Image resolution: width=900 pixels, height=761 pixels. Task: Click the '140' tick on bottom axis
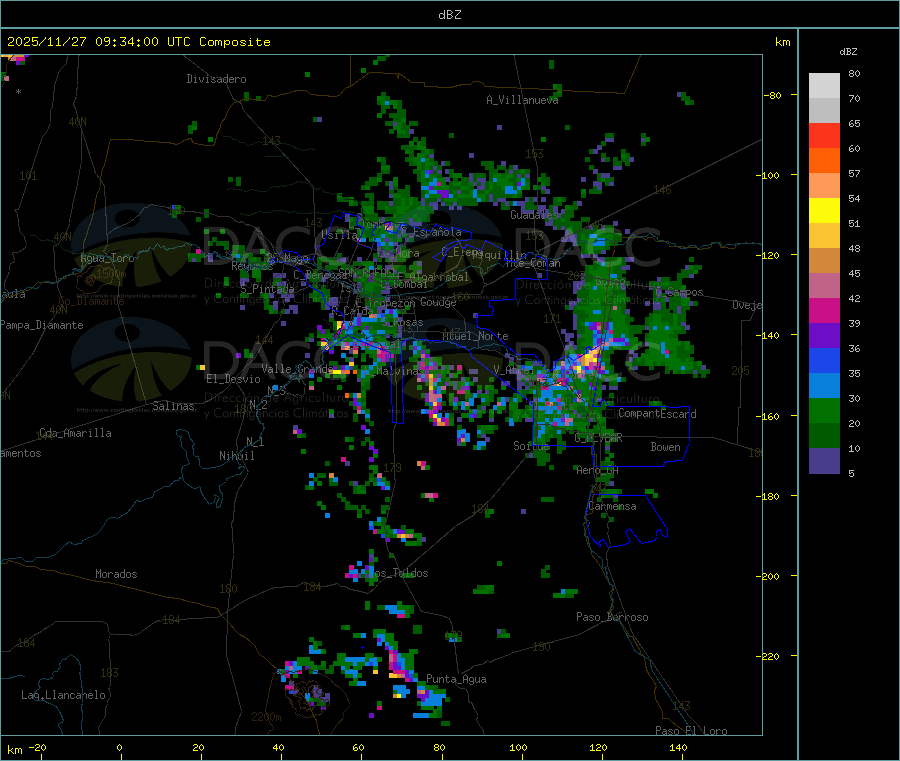pyautogui.click(x=678, y=747)
